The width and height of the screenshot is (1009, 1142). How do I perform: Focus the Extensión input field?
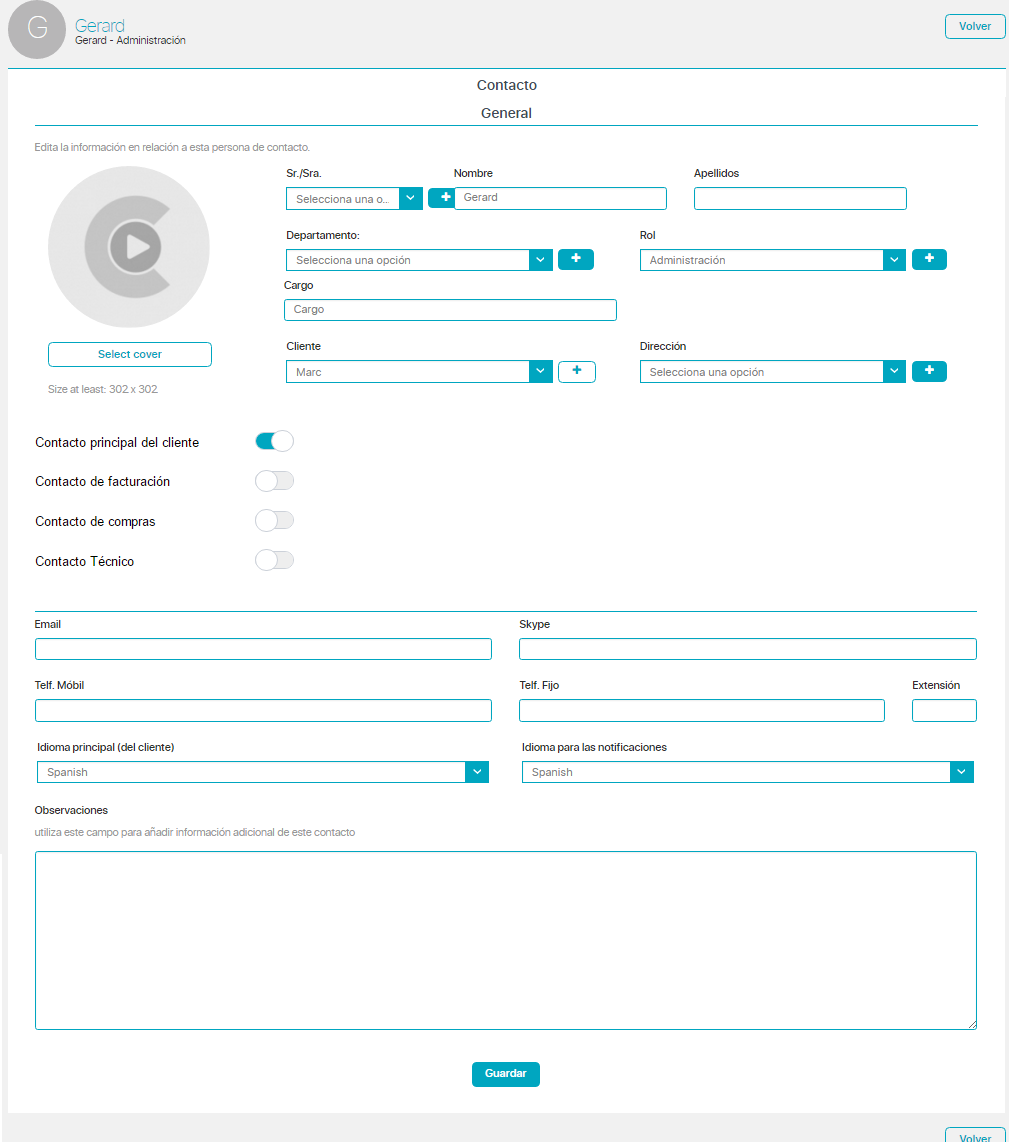click(x=944, y=710)
